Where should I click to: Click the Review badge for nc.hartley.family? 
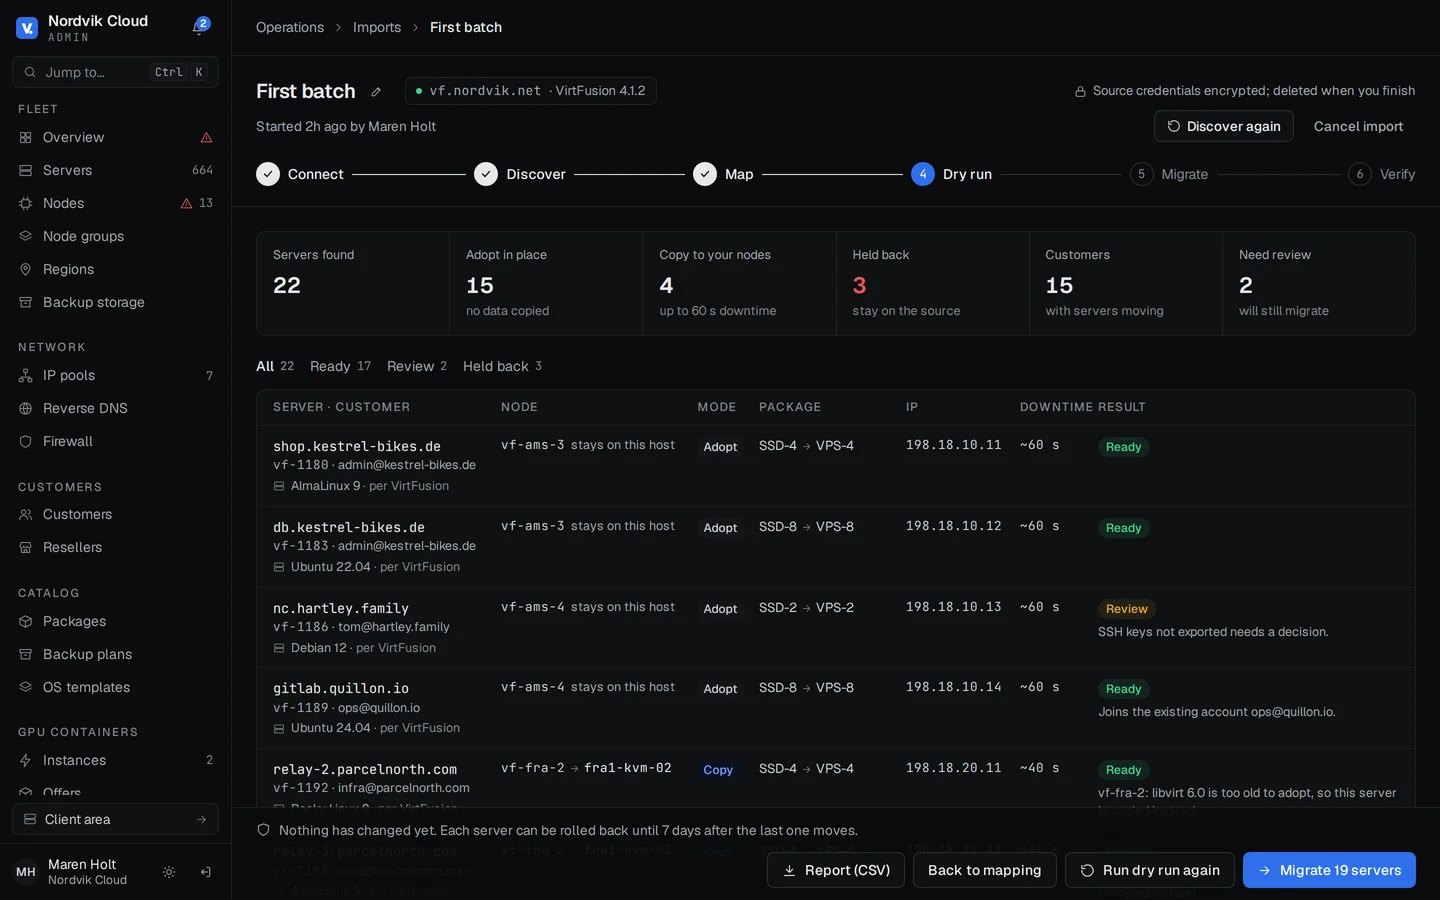(x=1126, y=609)
